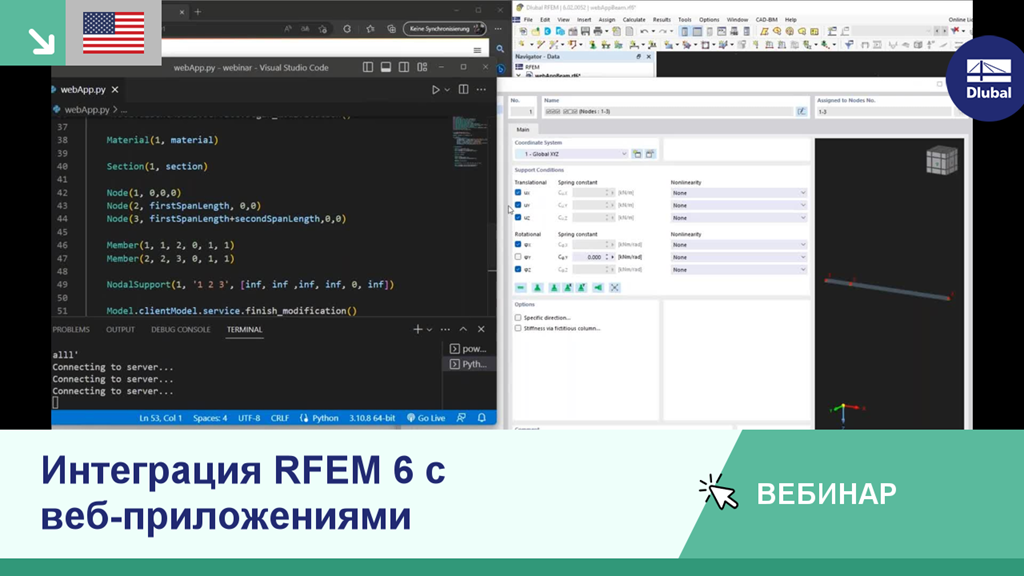Start Go Live server
This screenshot has width=1024, height=576.
point(426,418)
